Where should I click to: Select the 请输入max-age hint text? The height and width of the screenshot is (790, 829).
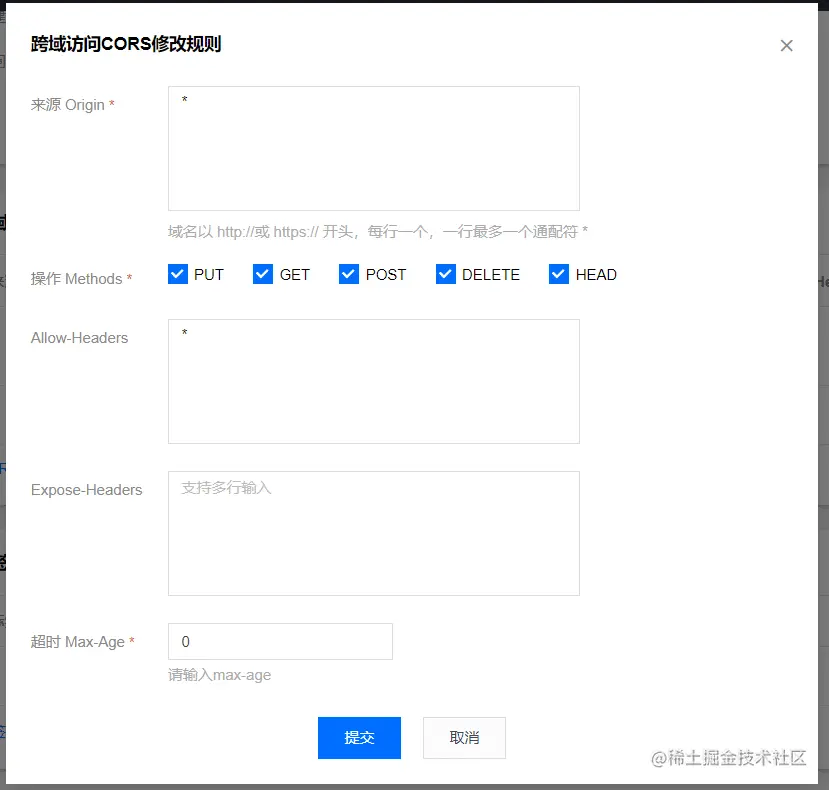(219, 675)
